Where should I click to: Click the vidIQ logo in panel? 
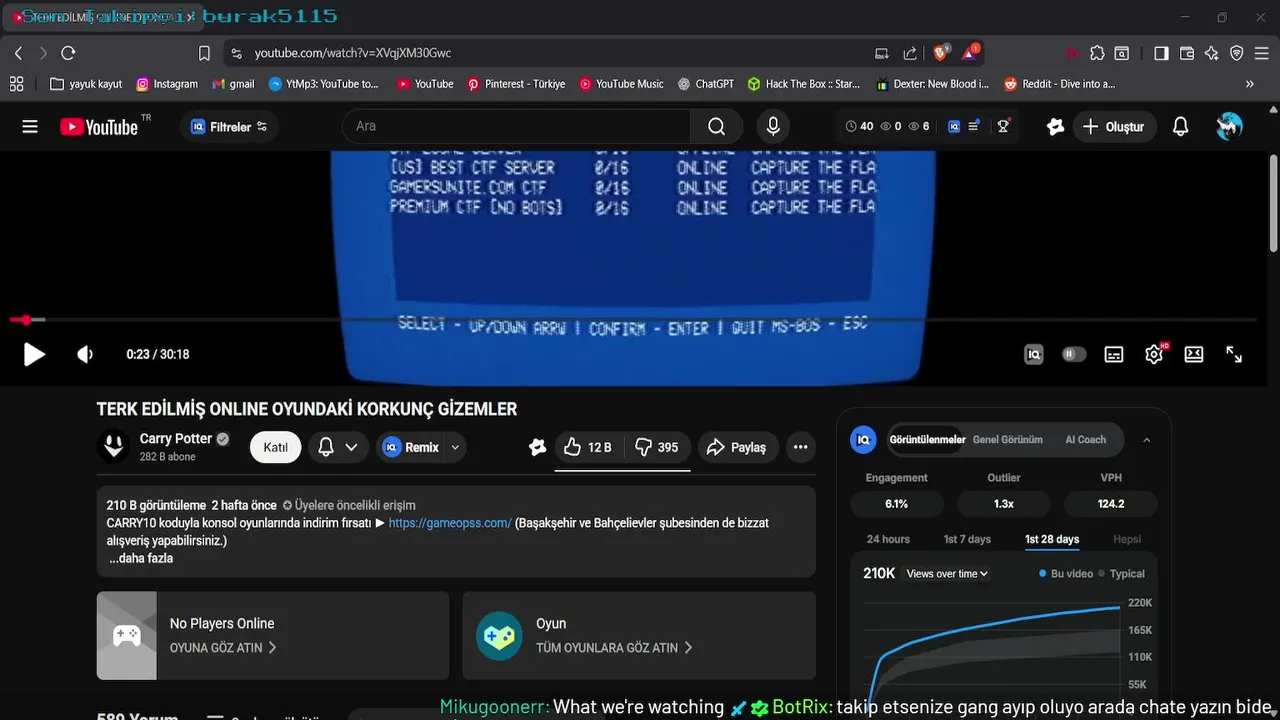pyautogui.click(x=863, y=440)
